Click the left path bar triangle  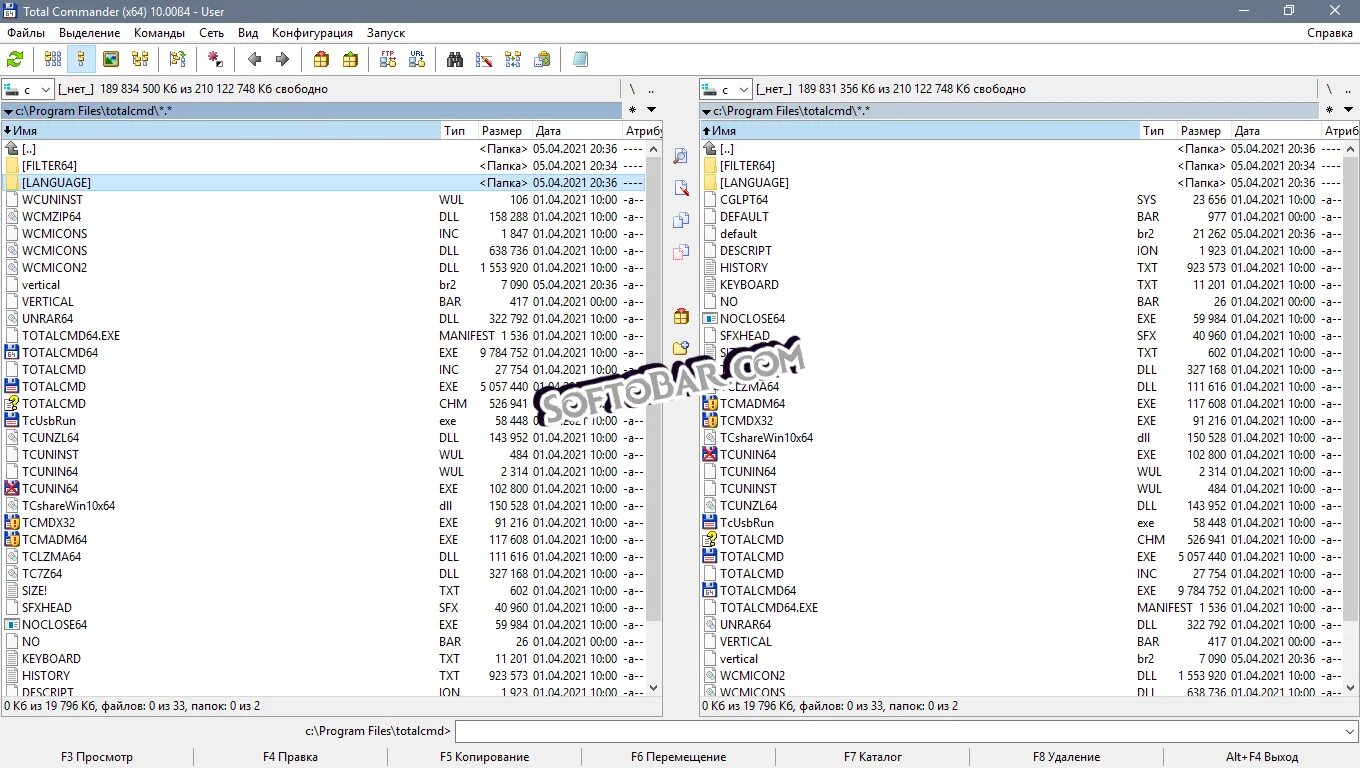(x=8, y=111)
